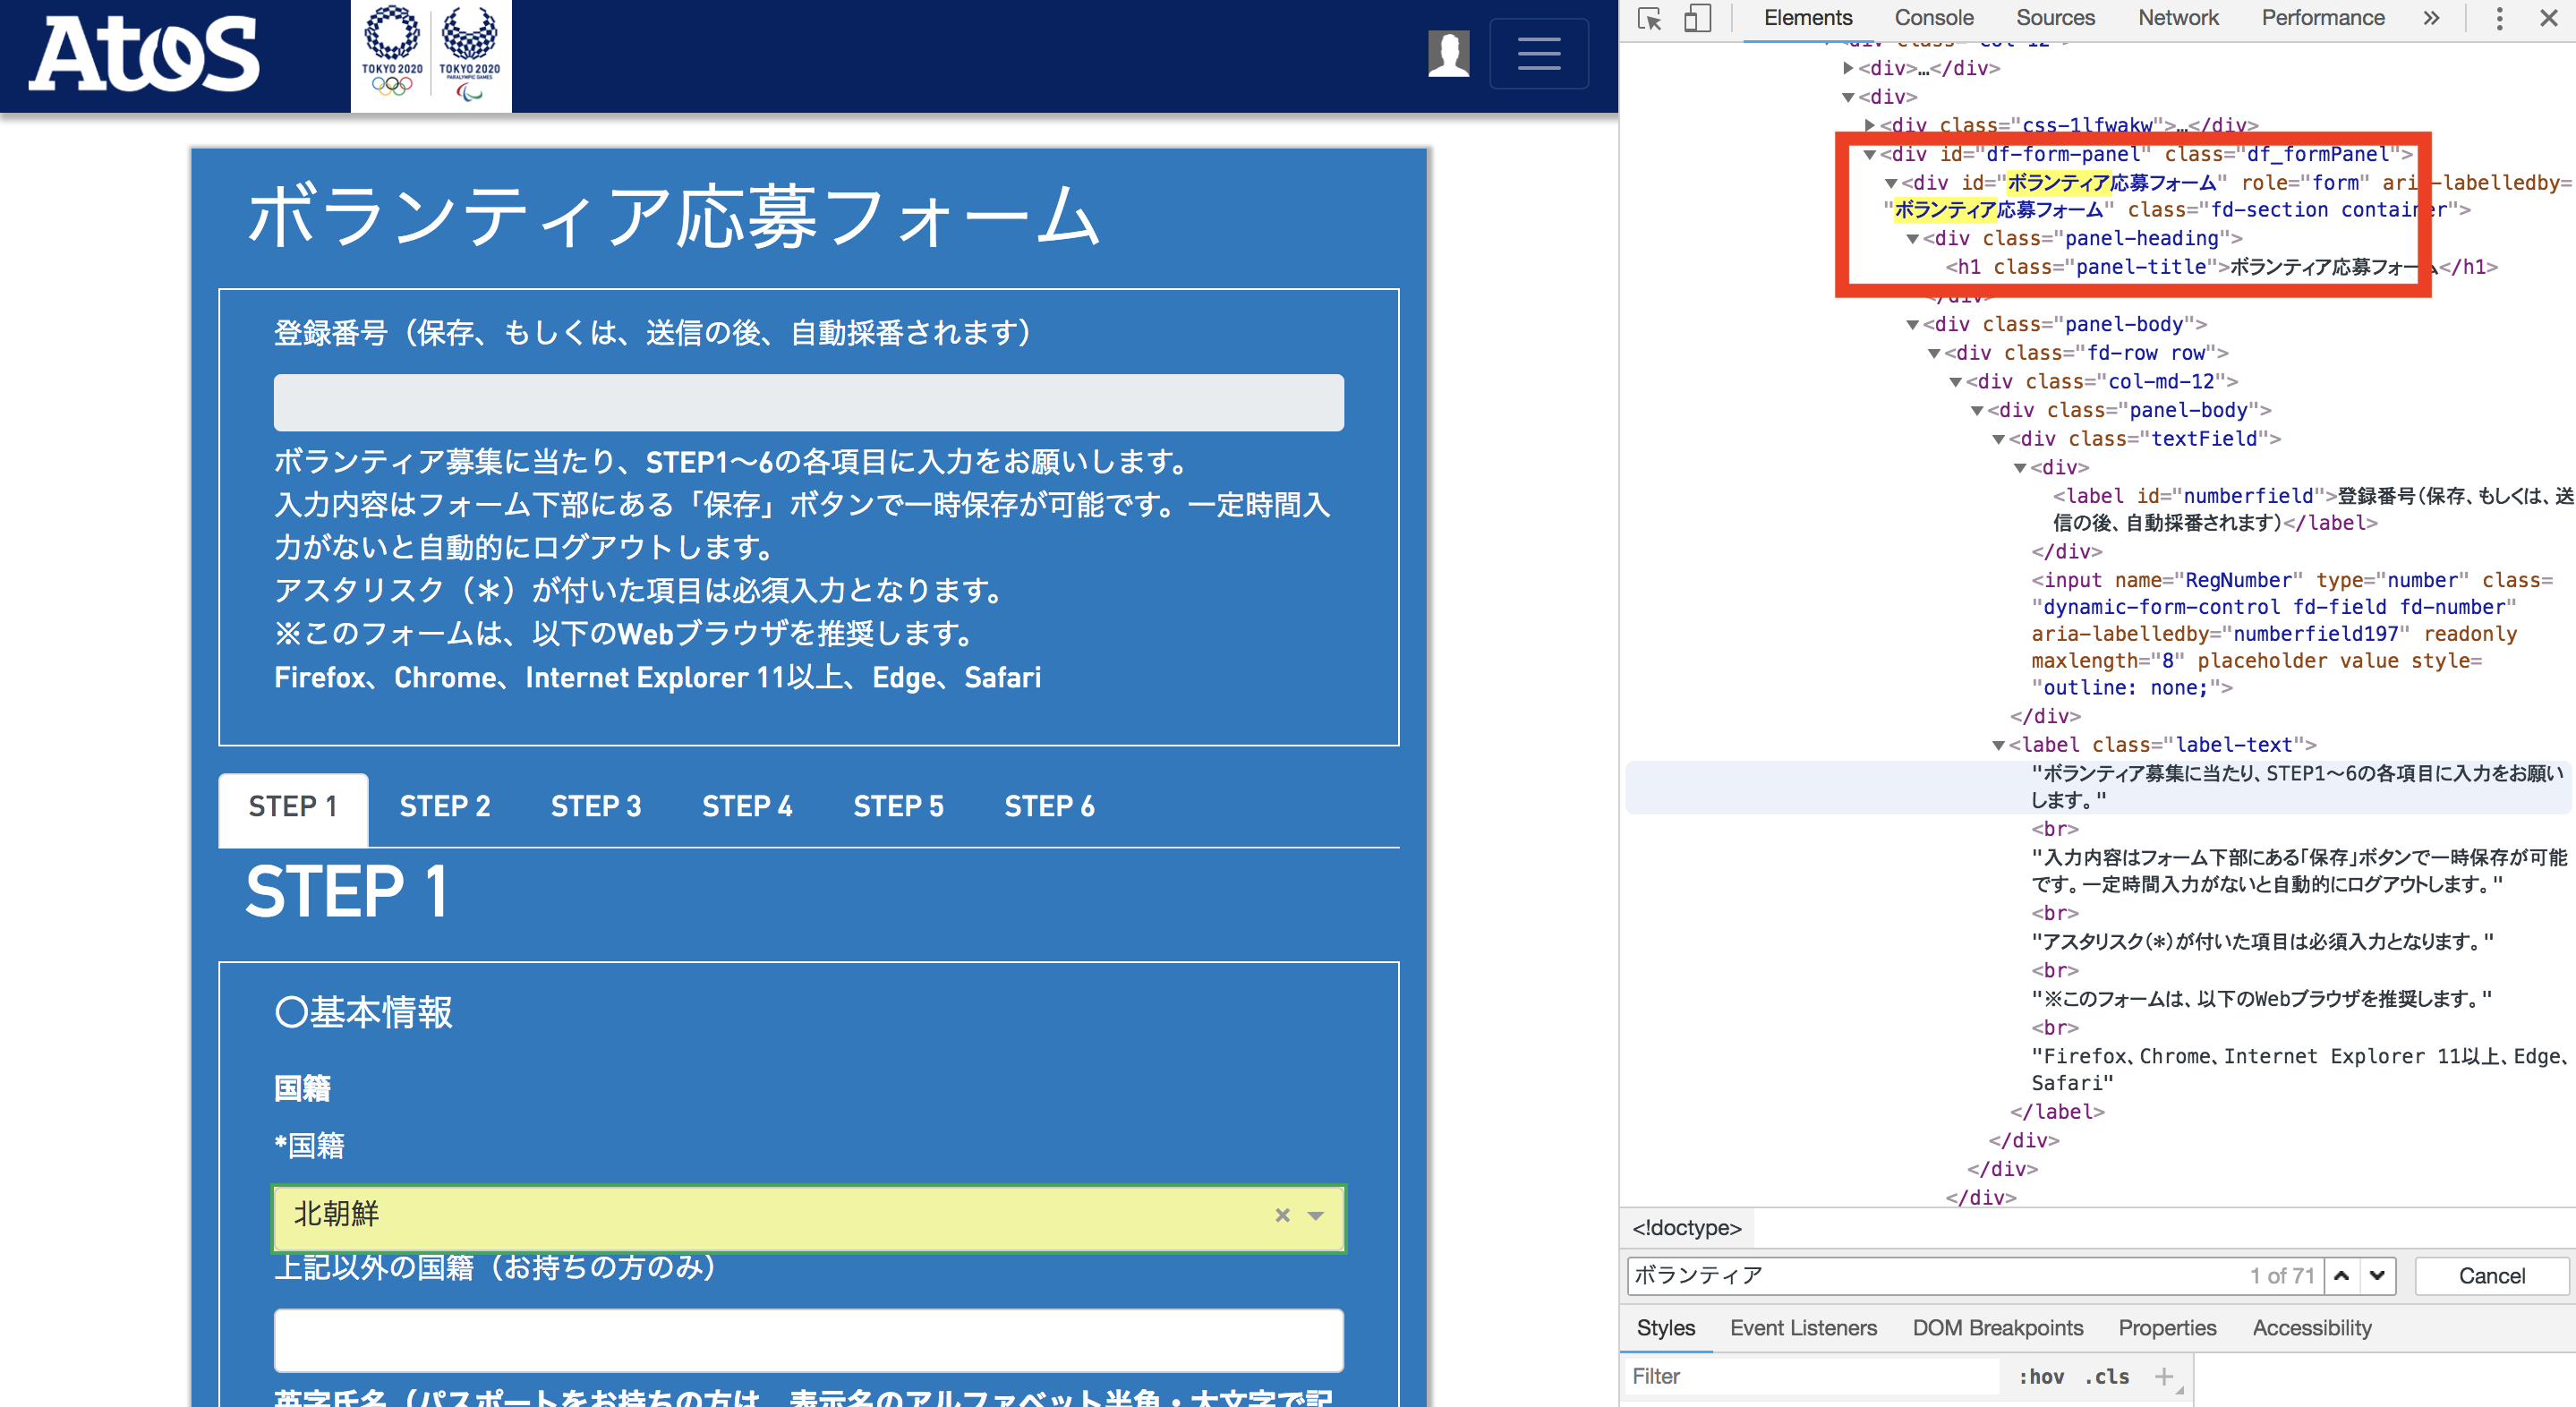This screenshot has height=1407, width=2576.
Task: Select the STEP 2 form tab
Action: tap(445, 807)
